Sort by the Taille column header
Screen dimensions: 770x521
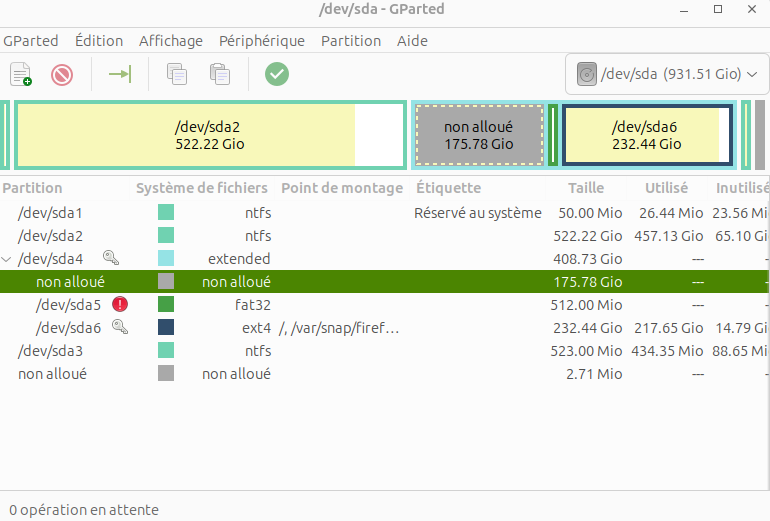(x=586, y=188)
